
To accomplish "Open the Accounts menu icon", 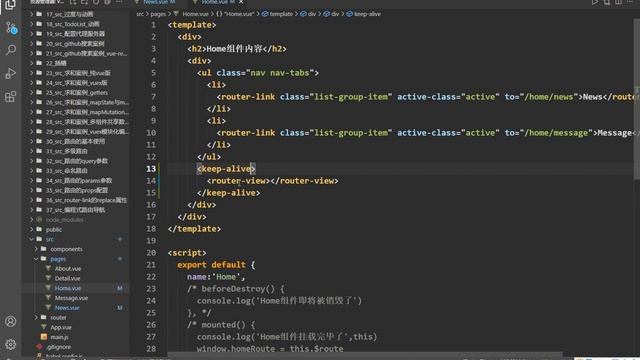I will pyautogui.click(x=11, y=321).
